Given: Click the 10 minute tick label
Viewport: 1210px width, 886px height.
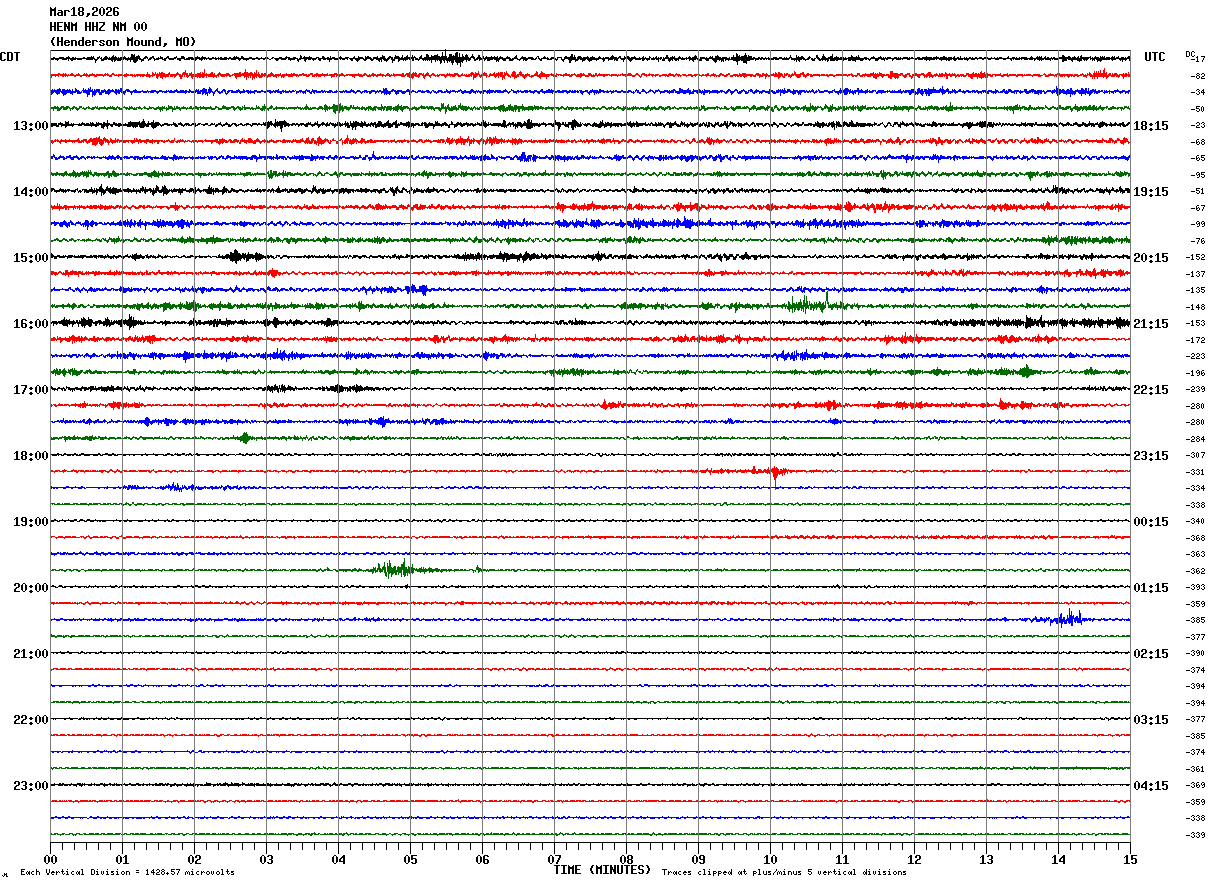Looking at the screenshot, I should 770,860.
